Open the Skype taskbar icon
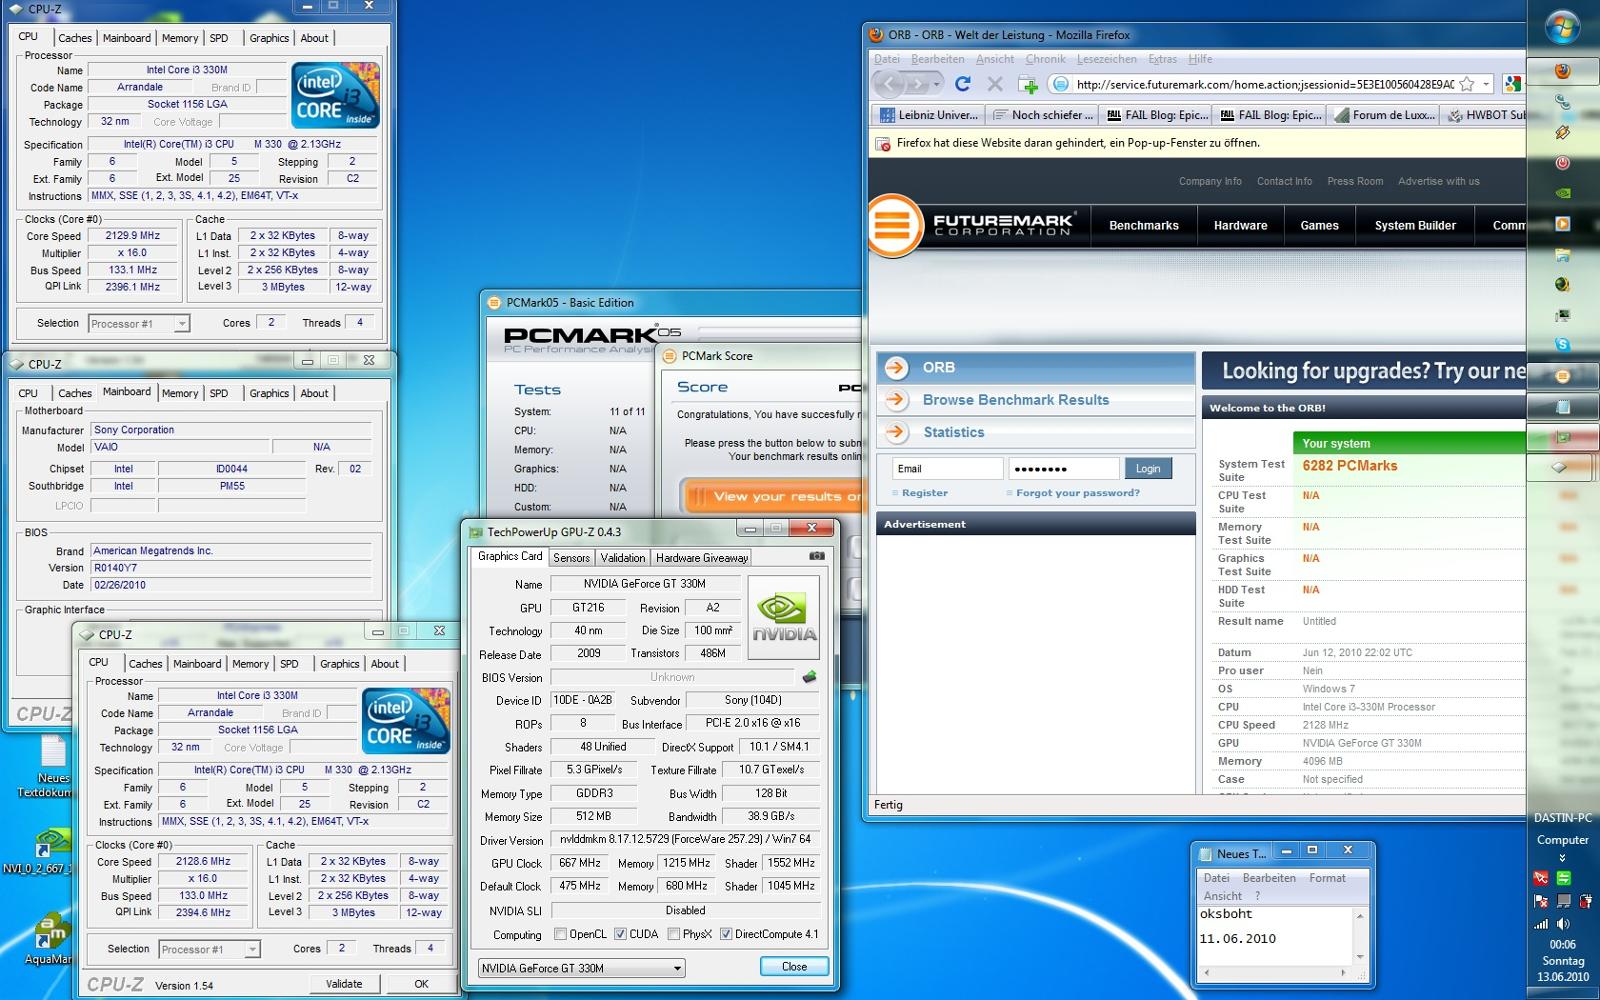 [1562, 345]
